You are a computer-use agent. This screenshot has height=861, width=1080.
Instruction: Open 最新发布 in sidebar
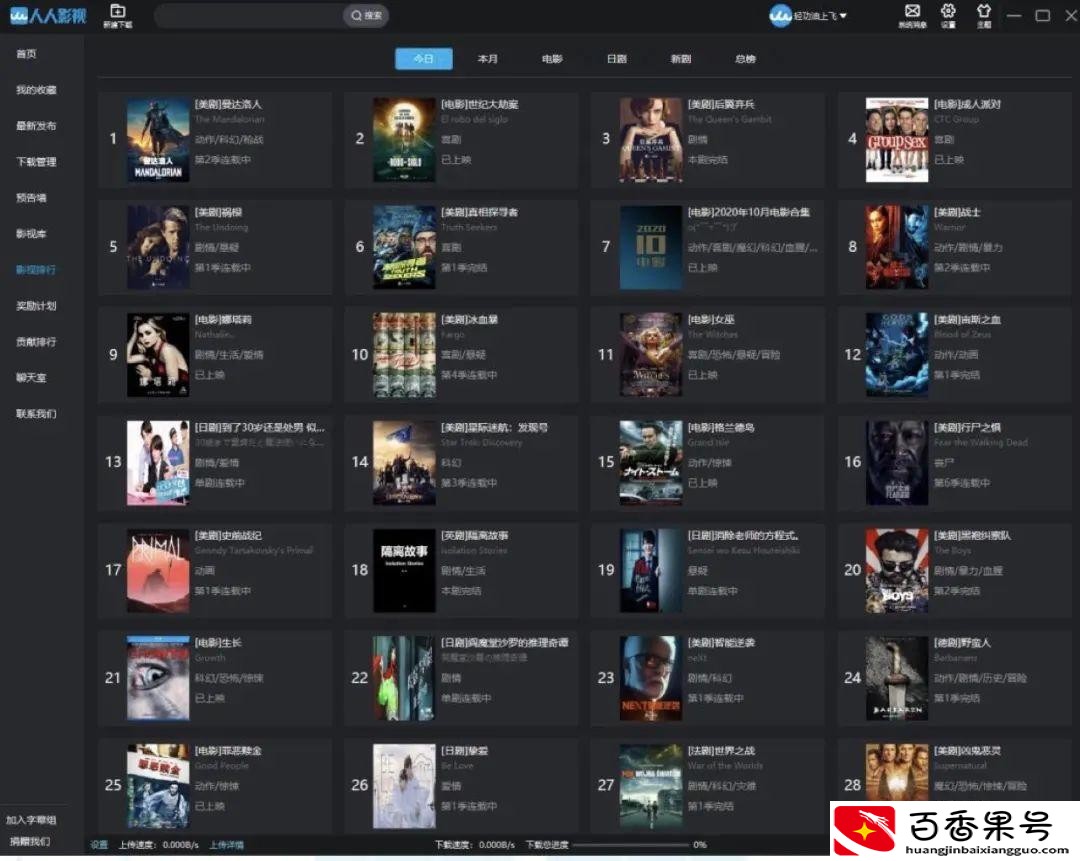coord(37,125)
